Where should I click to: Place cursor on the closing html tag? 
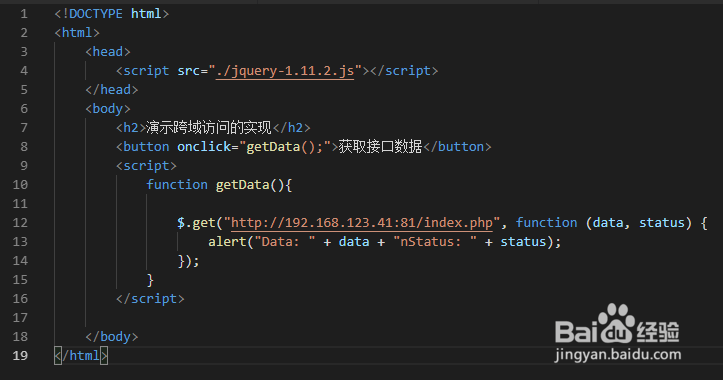[81, 356]
